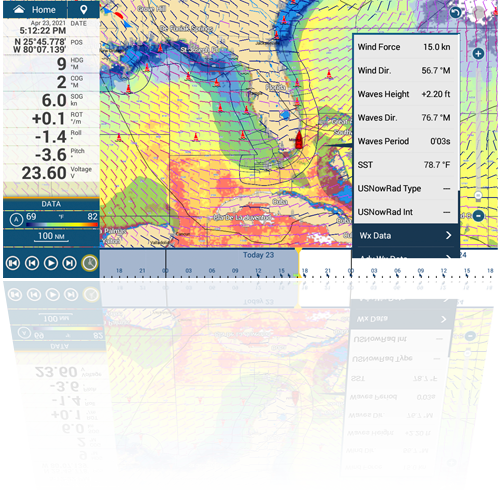The image size is (500, 500).
Task: Select the Wind Force data row
Action: click(404, 47)
